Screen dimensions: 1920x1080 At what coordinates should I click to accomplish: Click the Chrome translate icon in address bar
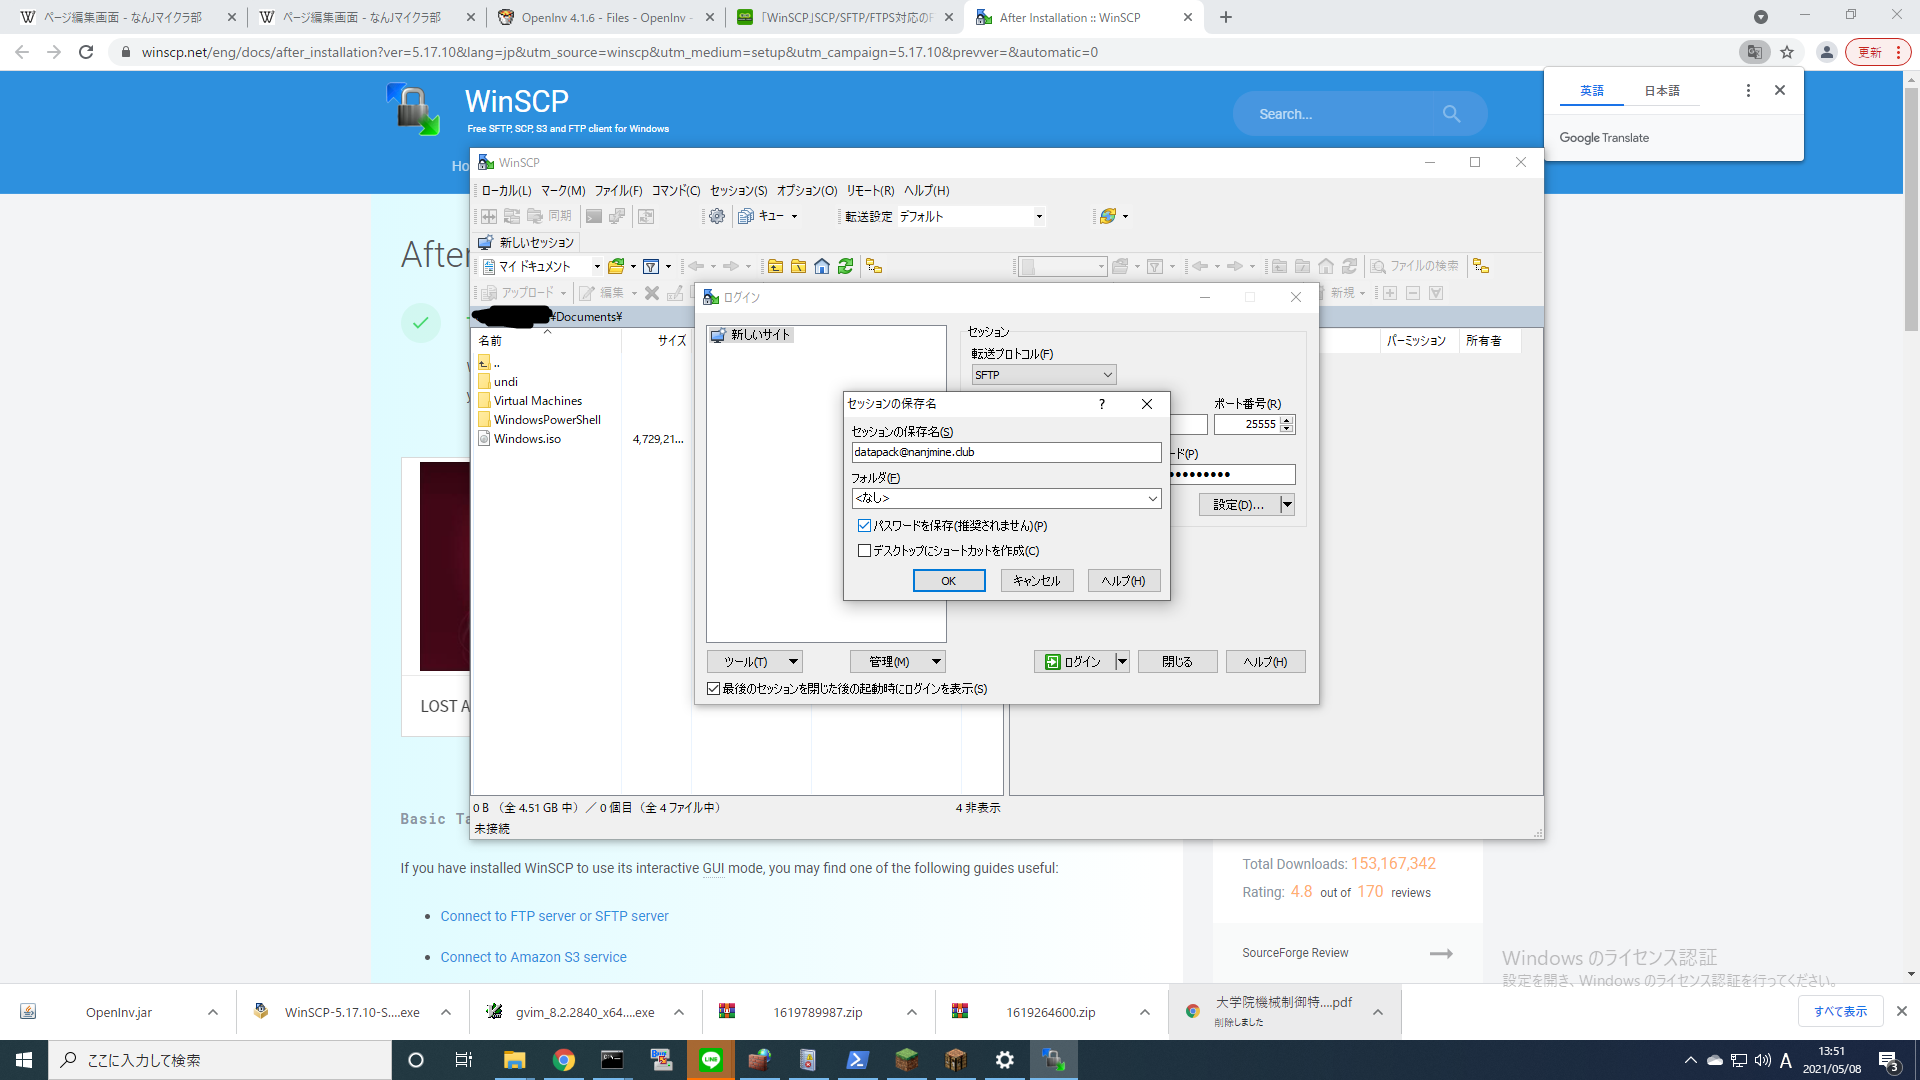click(1754, 52)
